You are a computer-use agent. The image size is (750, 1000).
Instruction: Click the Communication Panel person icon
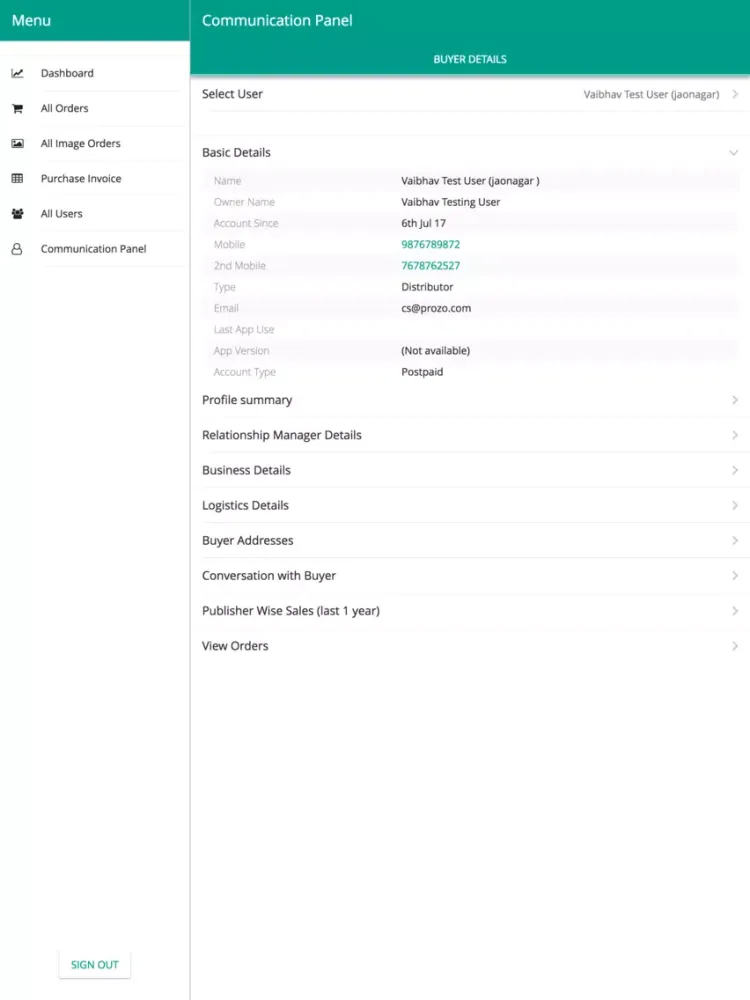(x=17, y=249)
